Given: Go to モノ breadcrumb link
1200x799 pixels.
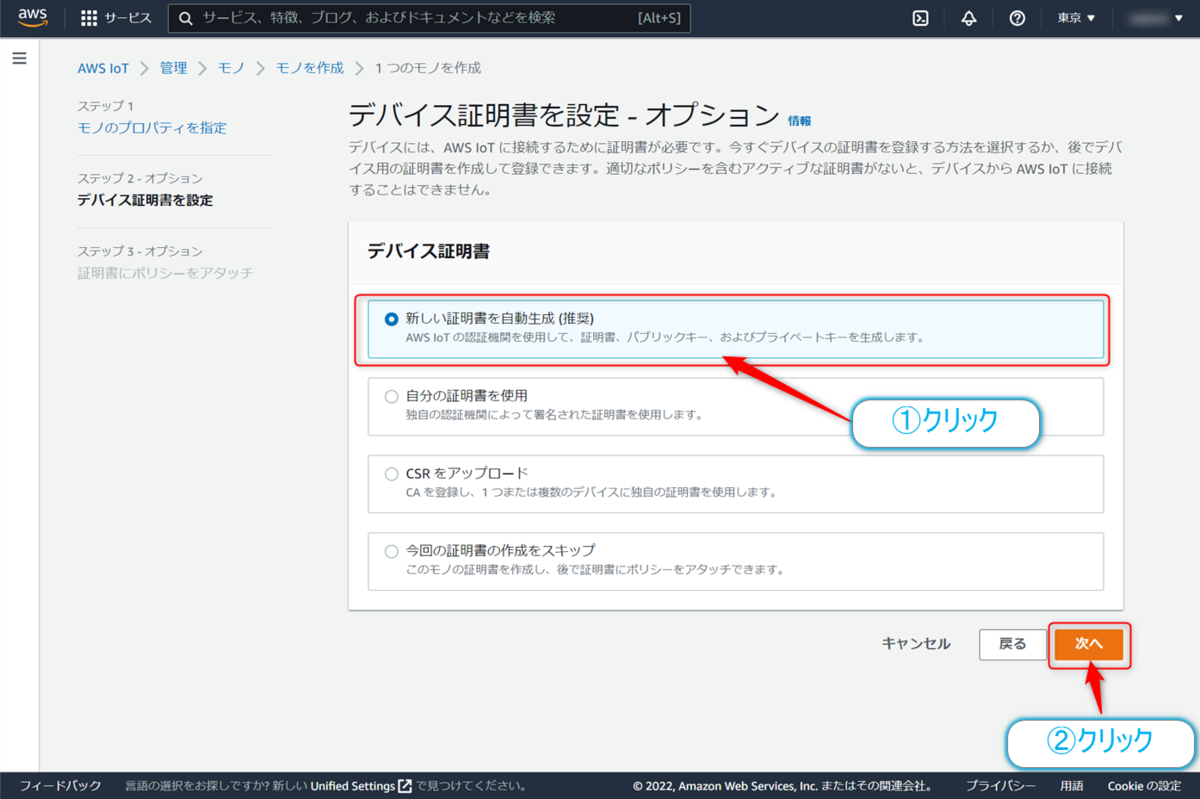Looking at the screenshot, I should pyautogui.click(x=231, y=68).
